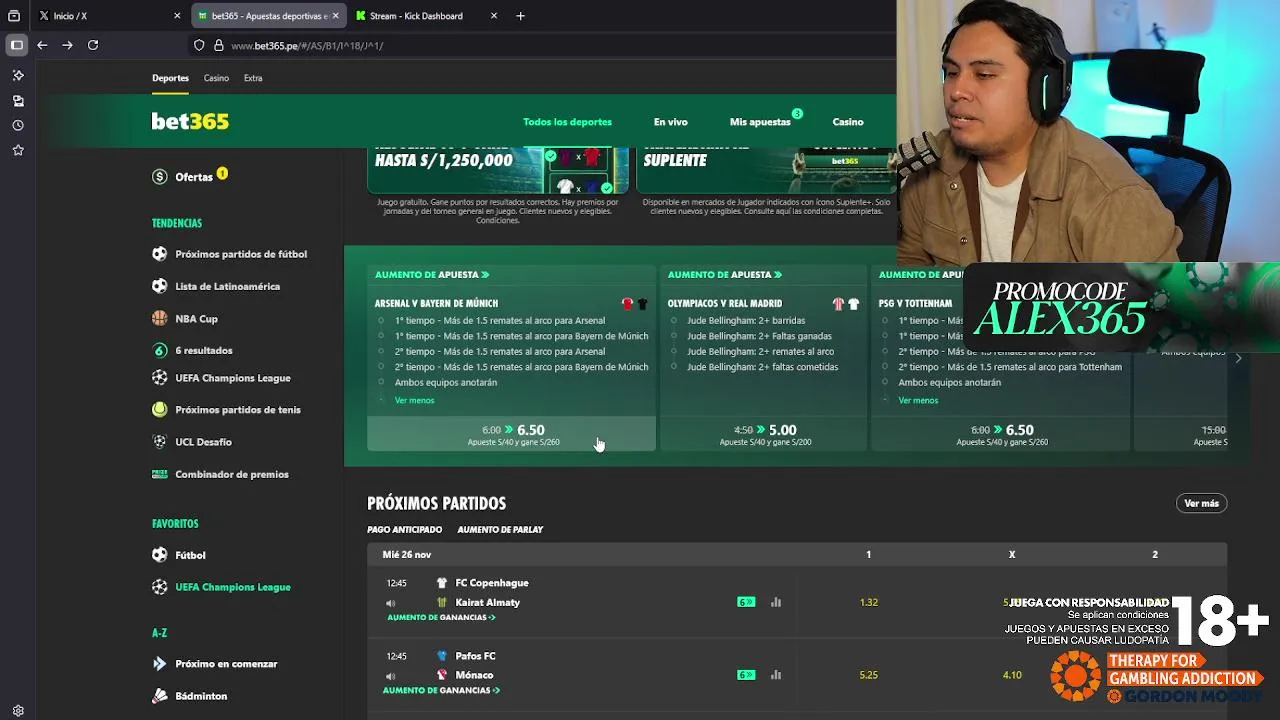
Task: Open Todos los deportes navigation
Action: 567,122
